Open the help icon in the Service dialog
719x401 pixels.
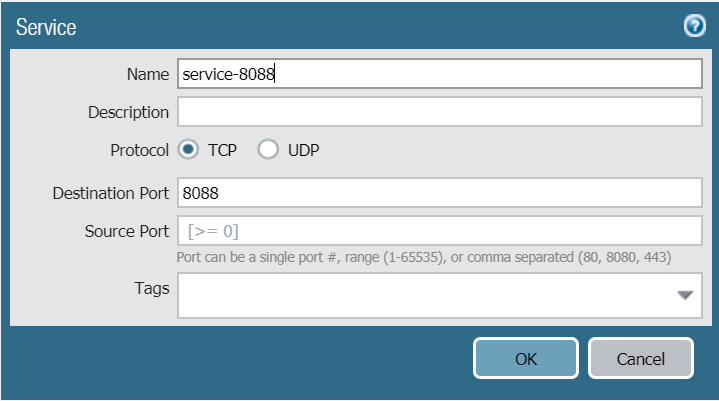click(x=695, y=27)
